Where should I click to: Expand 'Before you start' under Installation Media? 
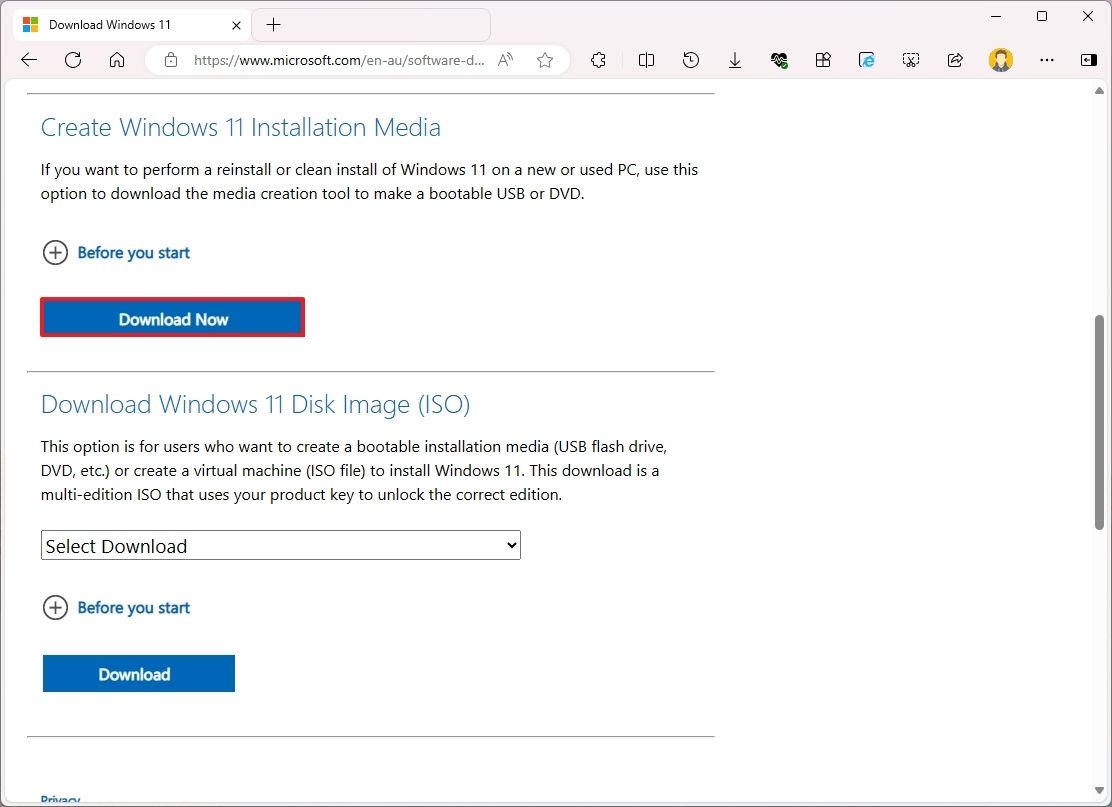pos(116,252)
